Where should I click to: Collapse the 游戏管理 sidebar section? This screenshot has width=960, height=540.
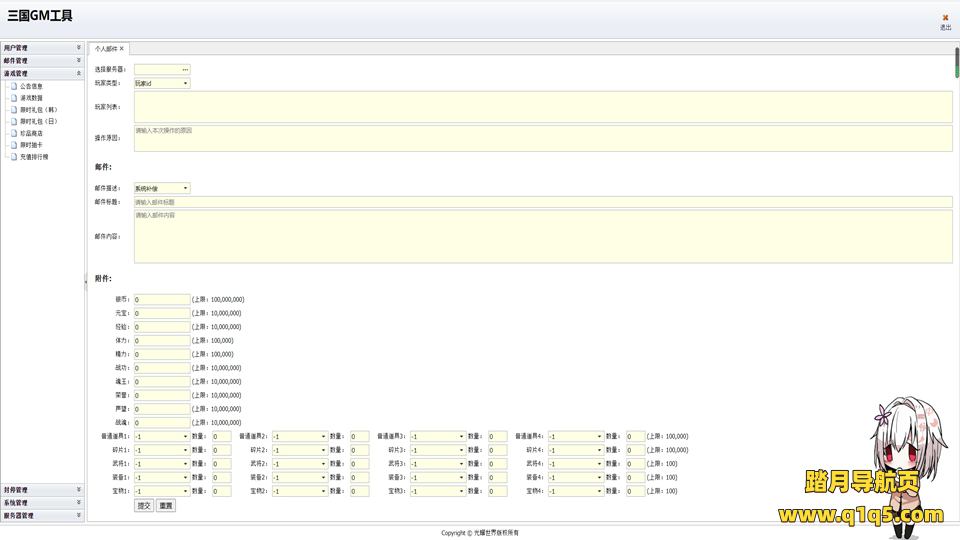coord(79,73)
